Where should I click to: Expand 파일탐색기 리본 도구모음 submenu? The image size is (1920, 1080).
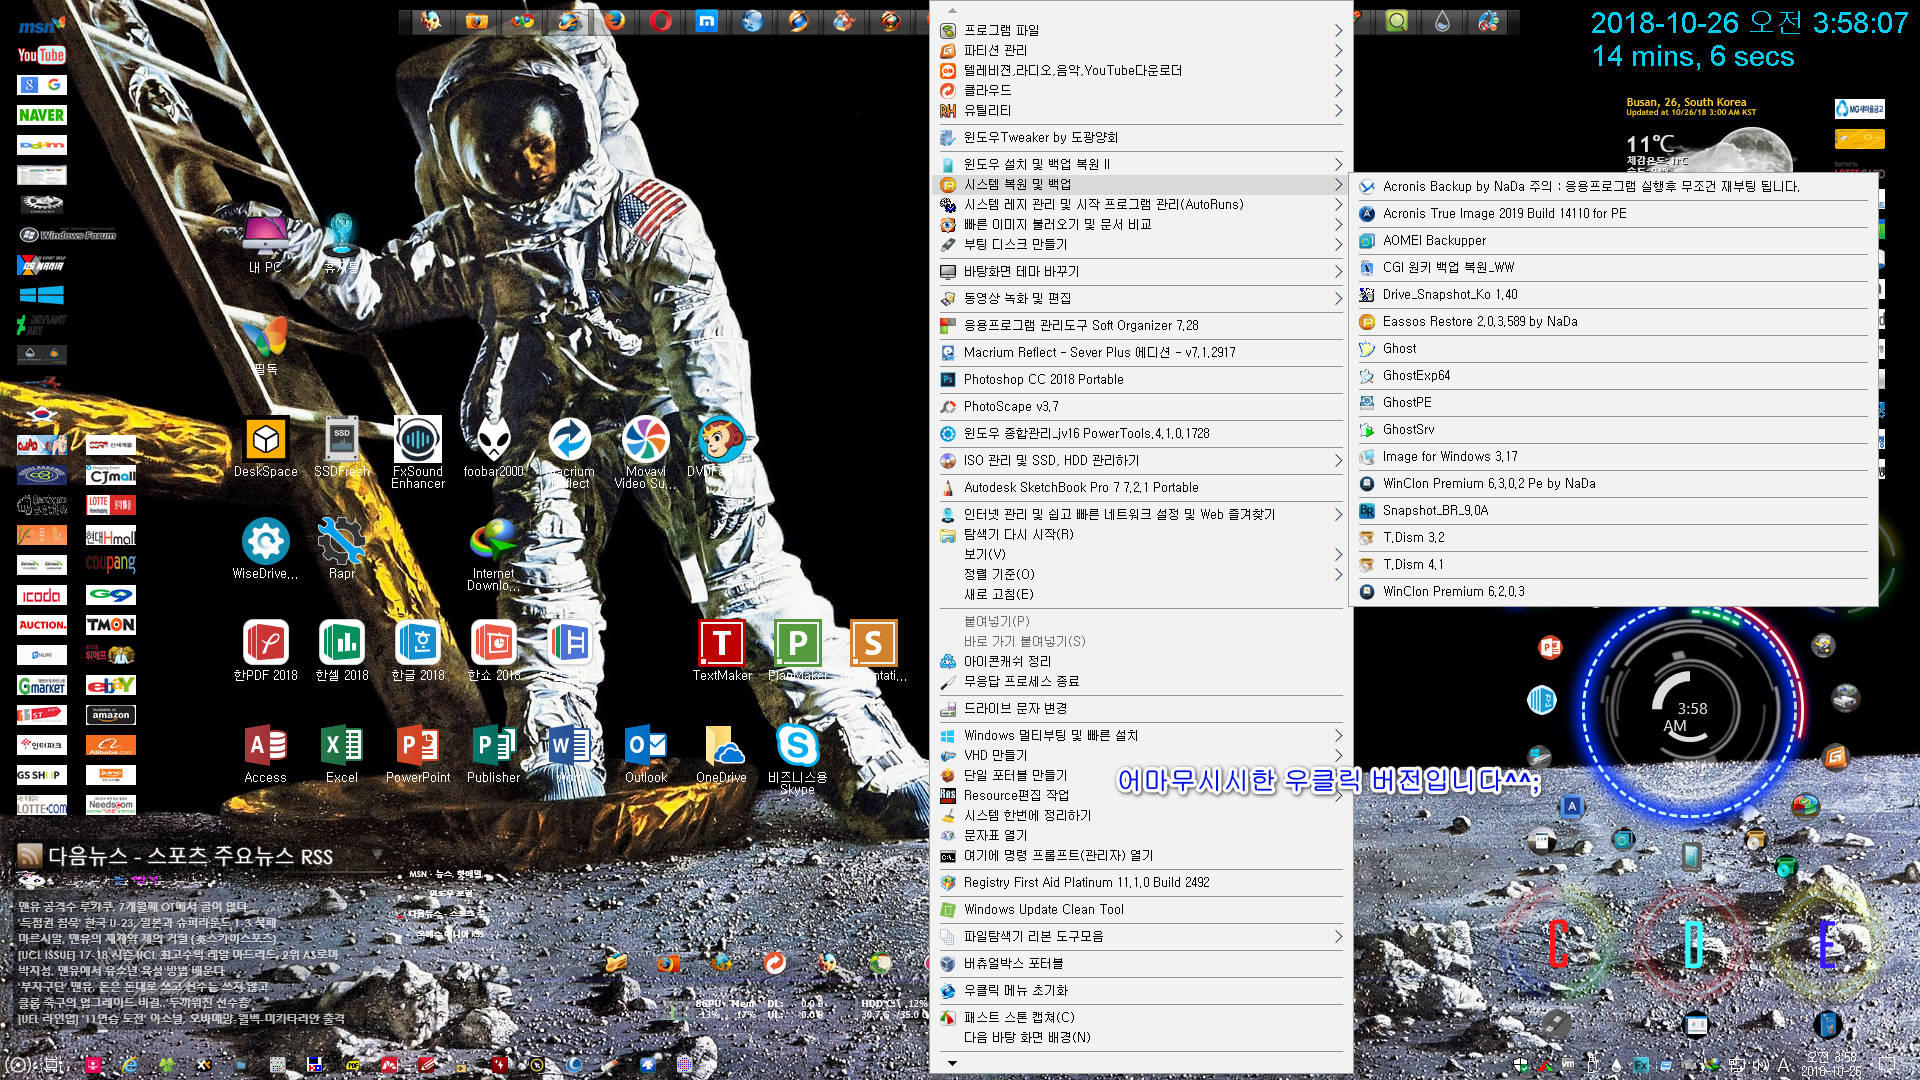pos(1141,936)
